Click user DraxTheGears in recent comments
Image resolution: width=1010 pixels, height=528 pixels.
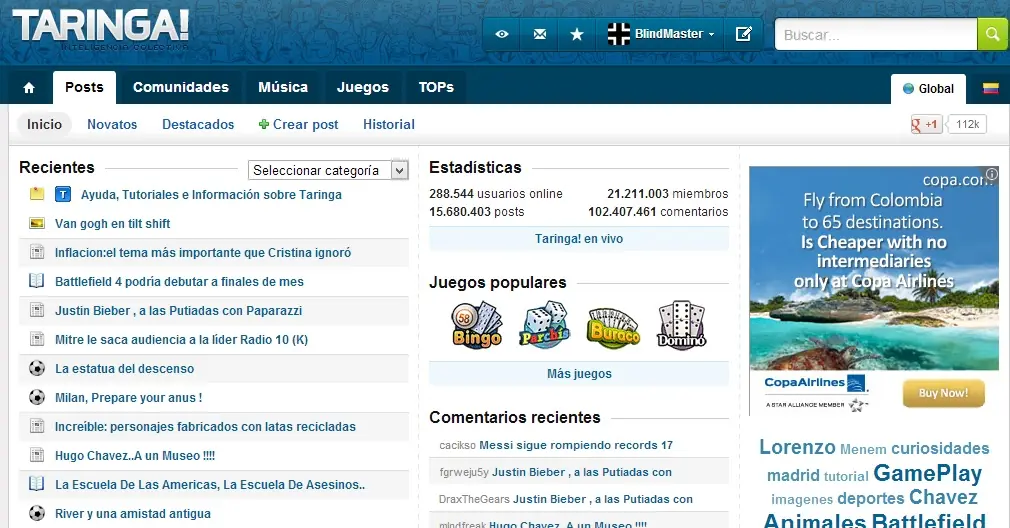(x=474, y=499)
